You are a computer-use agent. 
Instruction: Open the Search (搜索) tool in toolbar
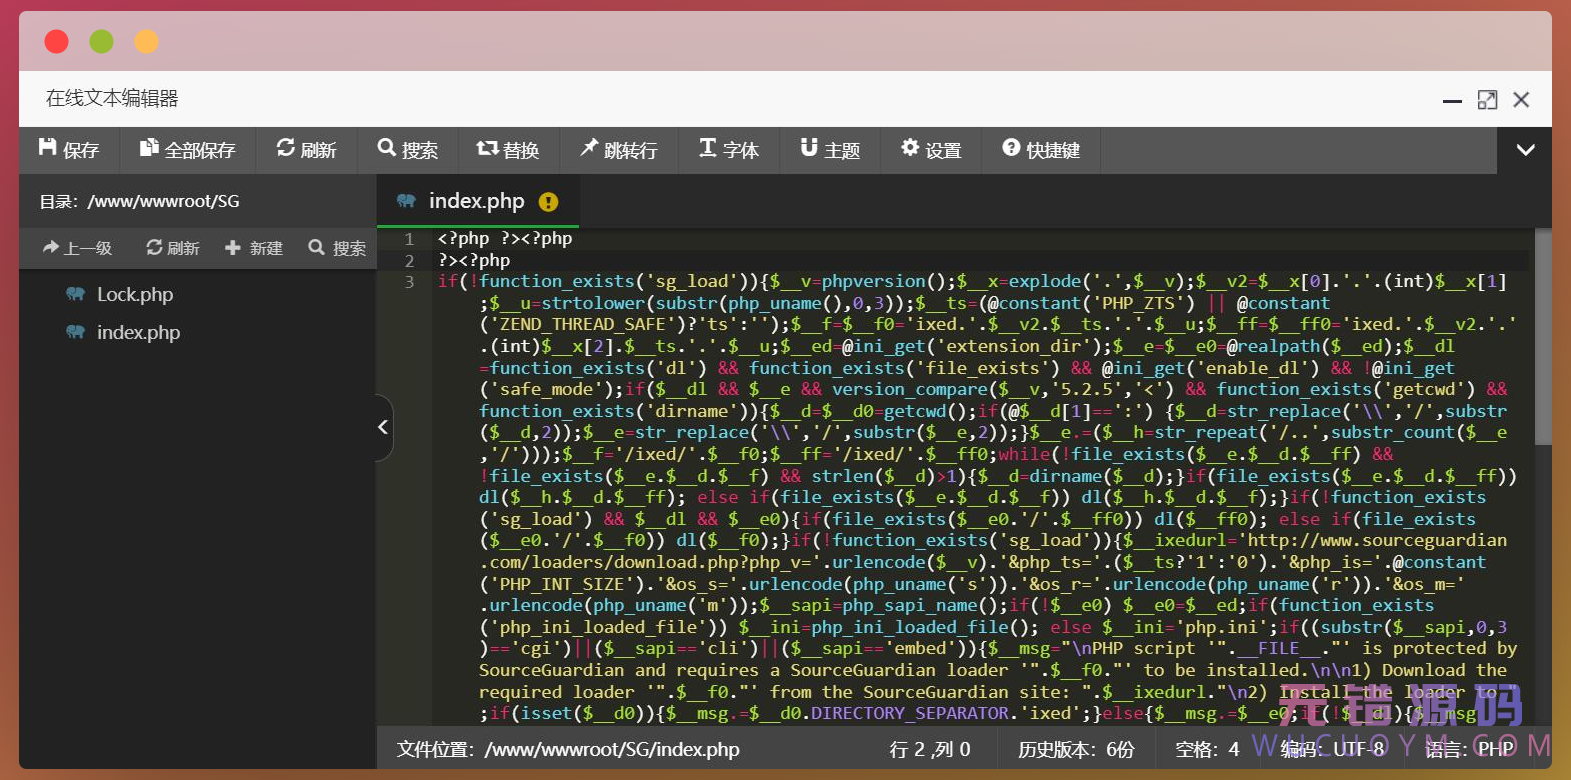[x=408, y=150]
